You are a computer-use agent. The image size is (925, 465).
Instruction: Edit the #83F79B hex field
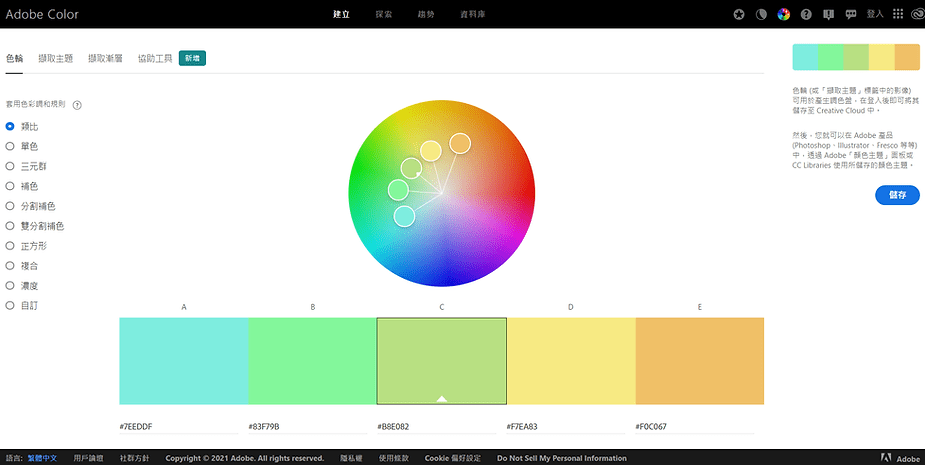click(x=307, y=427)
